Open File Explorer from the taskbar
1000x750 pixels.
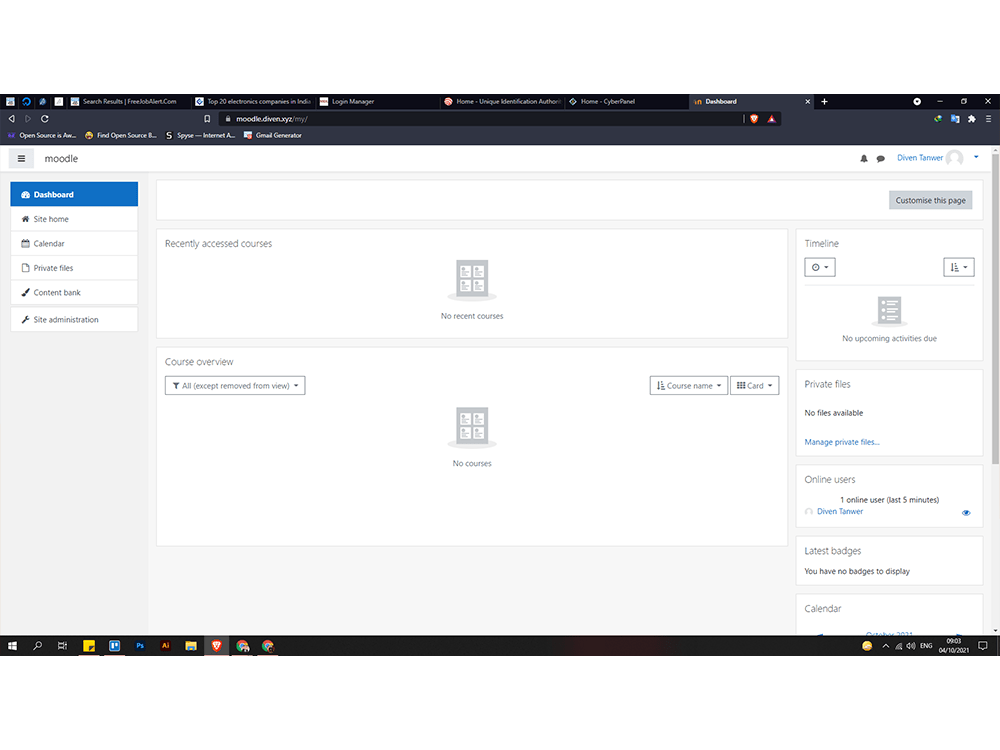[191, 646]
